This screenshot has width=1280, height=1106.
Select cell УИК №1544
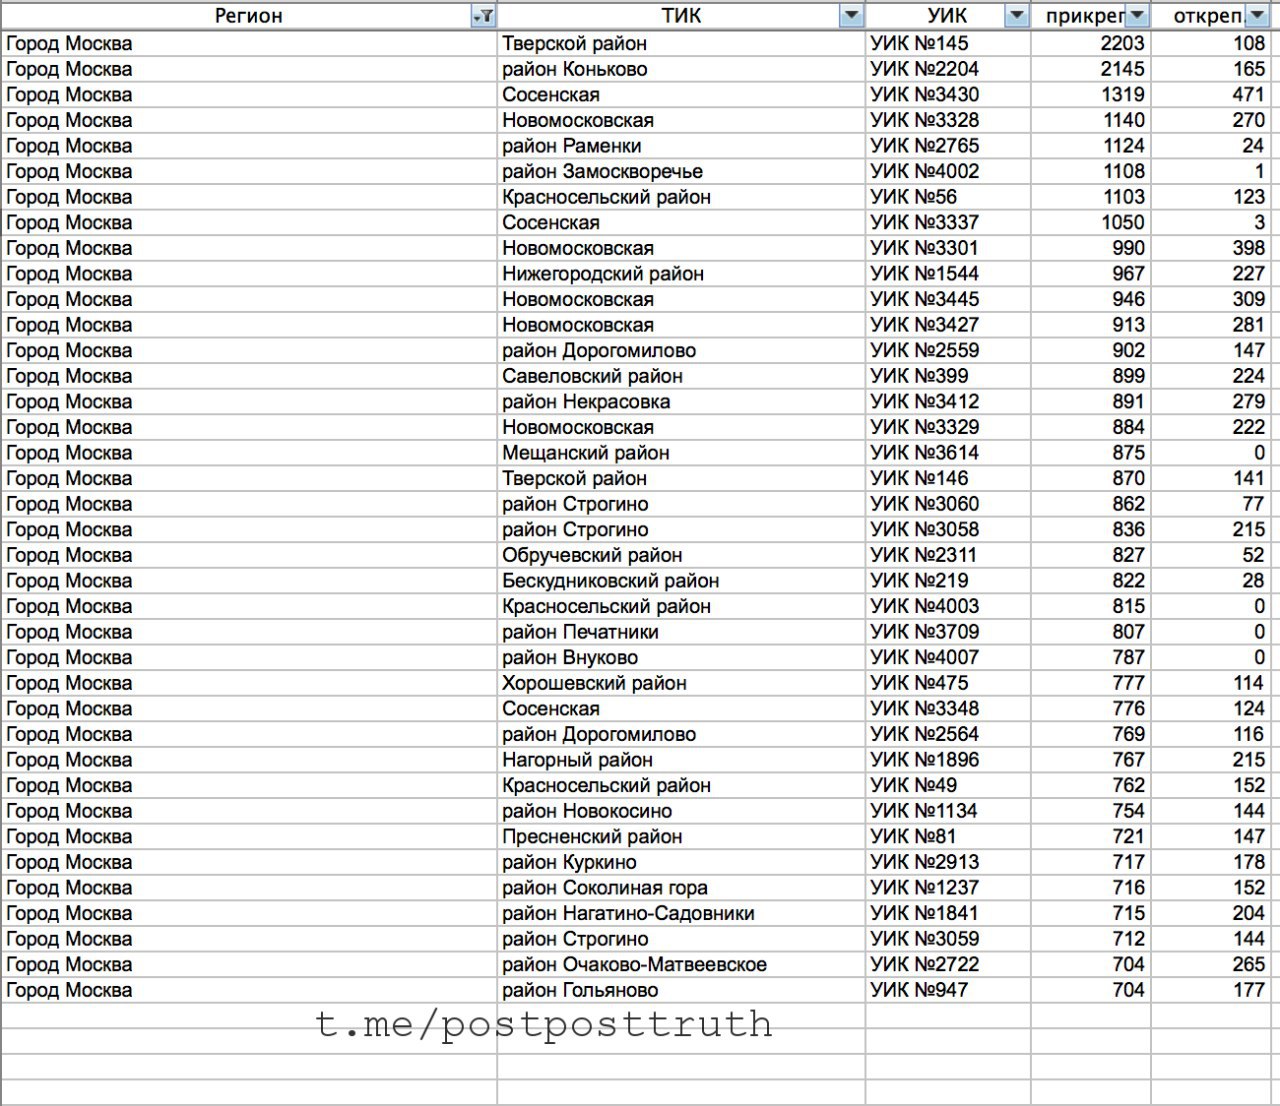[x=948, y=273]
